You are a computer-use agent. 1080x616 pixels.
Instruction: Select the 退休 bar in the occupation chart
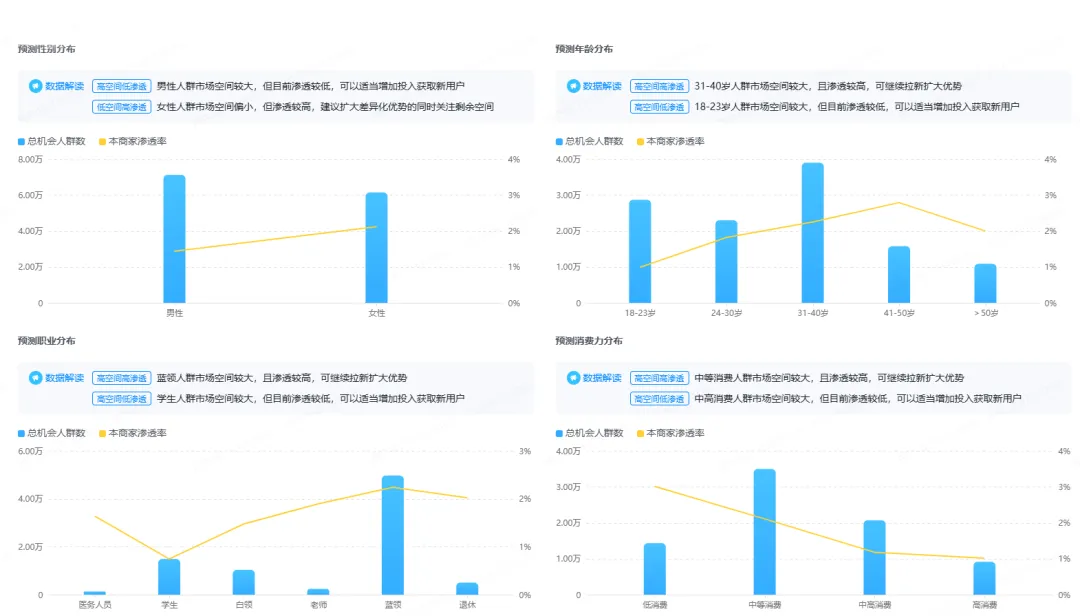[x=467, y=588]
